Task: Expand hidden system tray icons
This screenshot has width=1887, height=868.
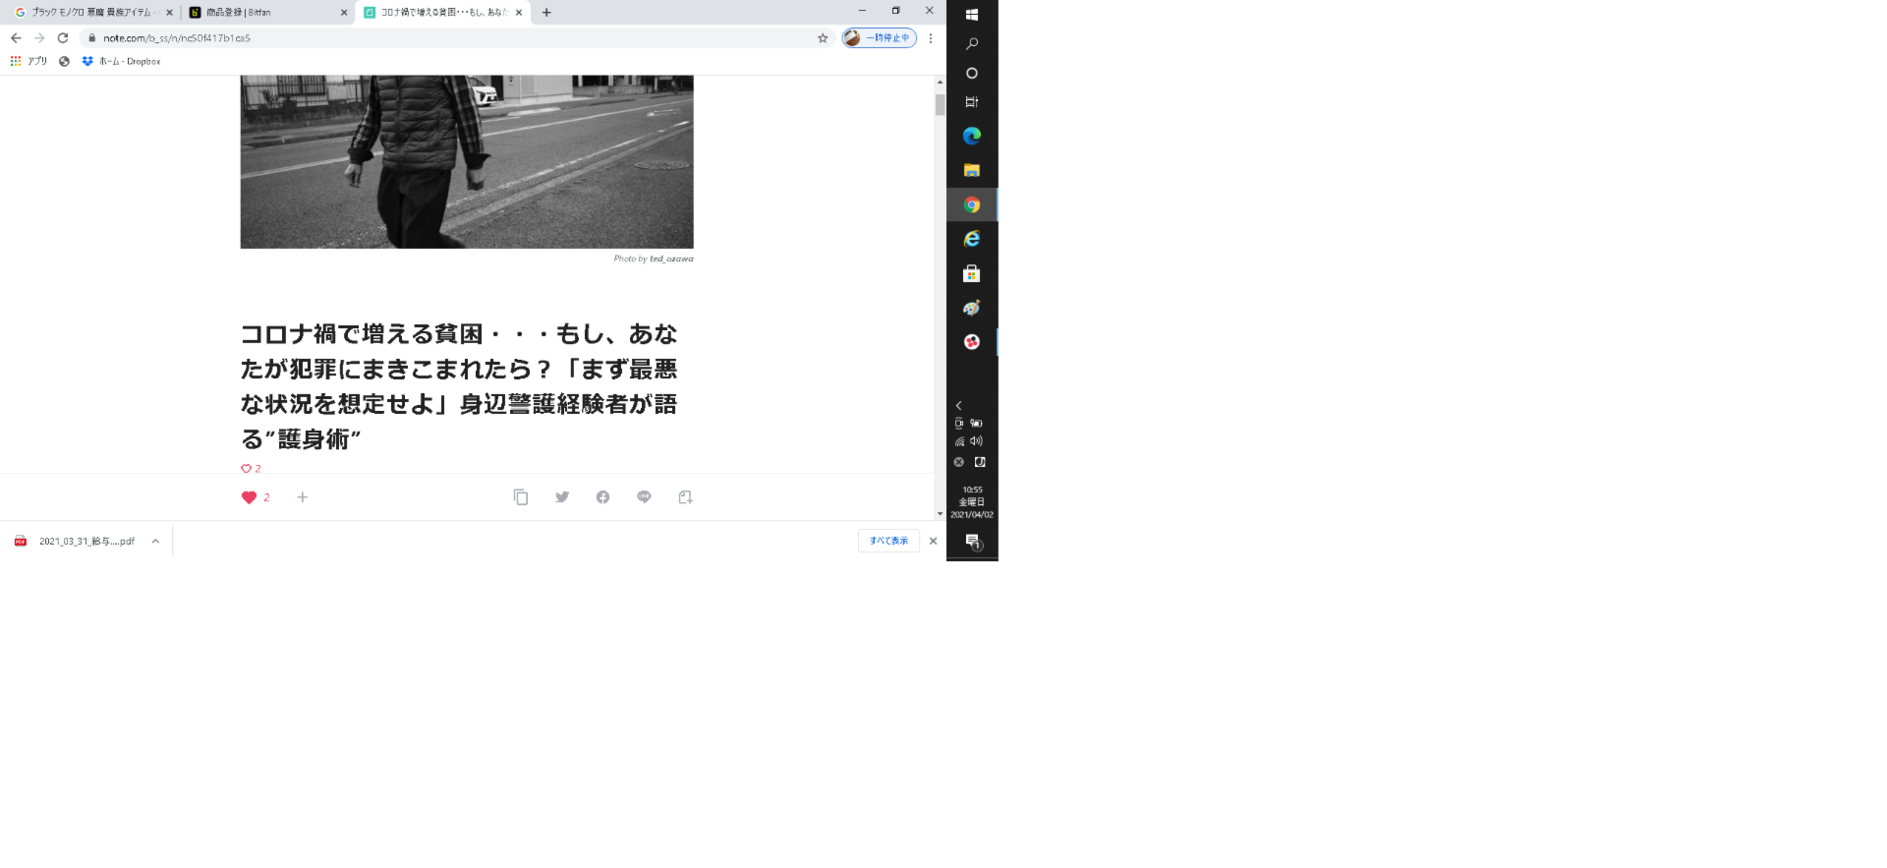Action: pos(959,406)
